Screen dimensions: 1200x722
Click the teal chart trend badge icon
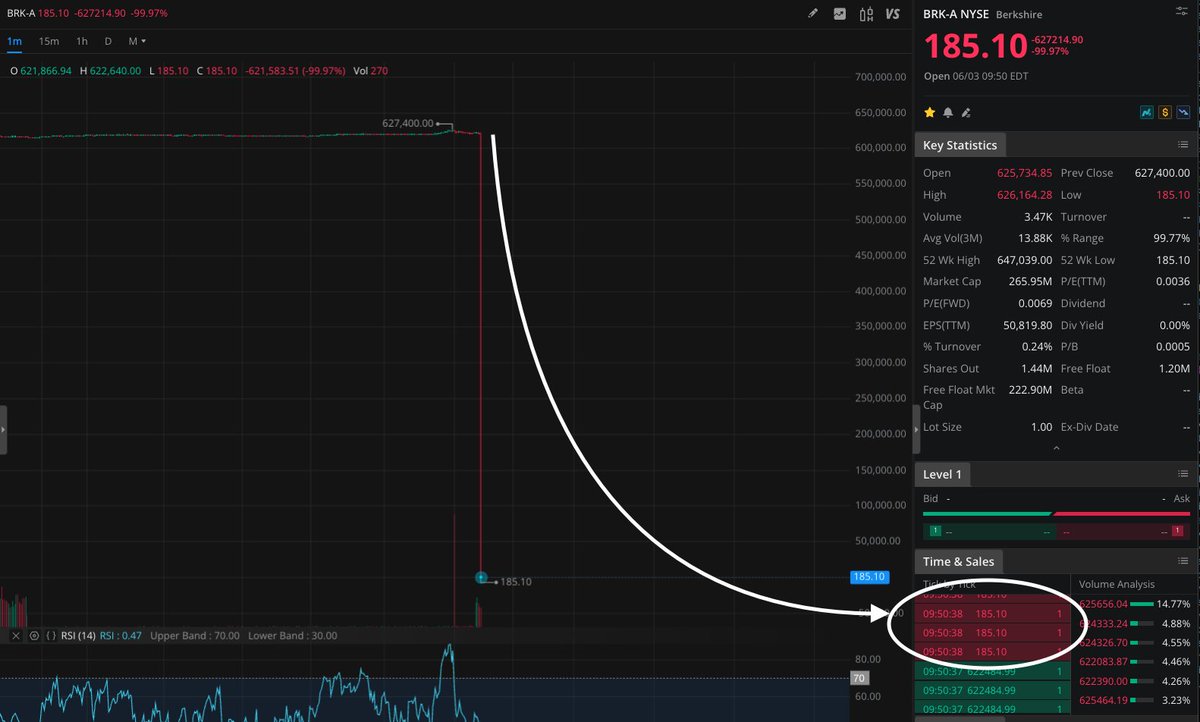click(1147, 113)
